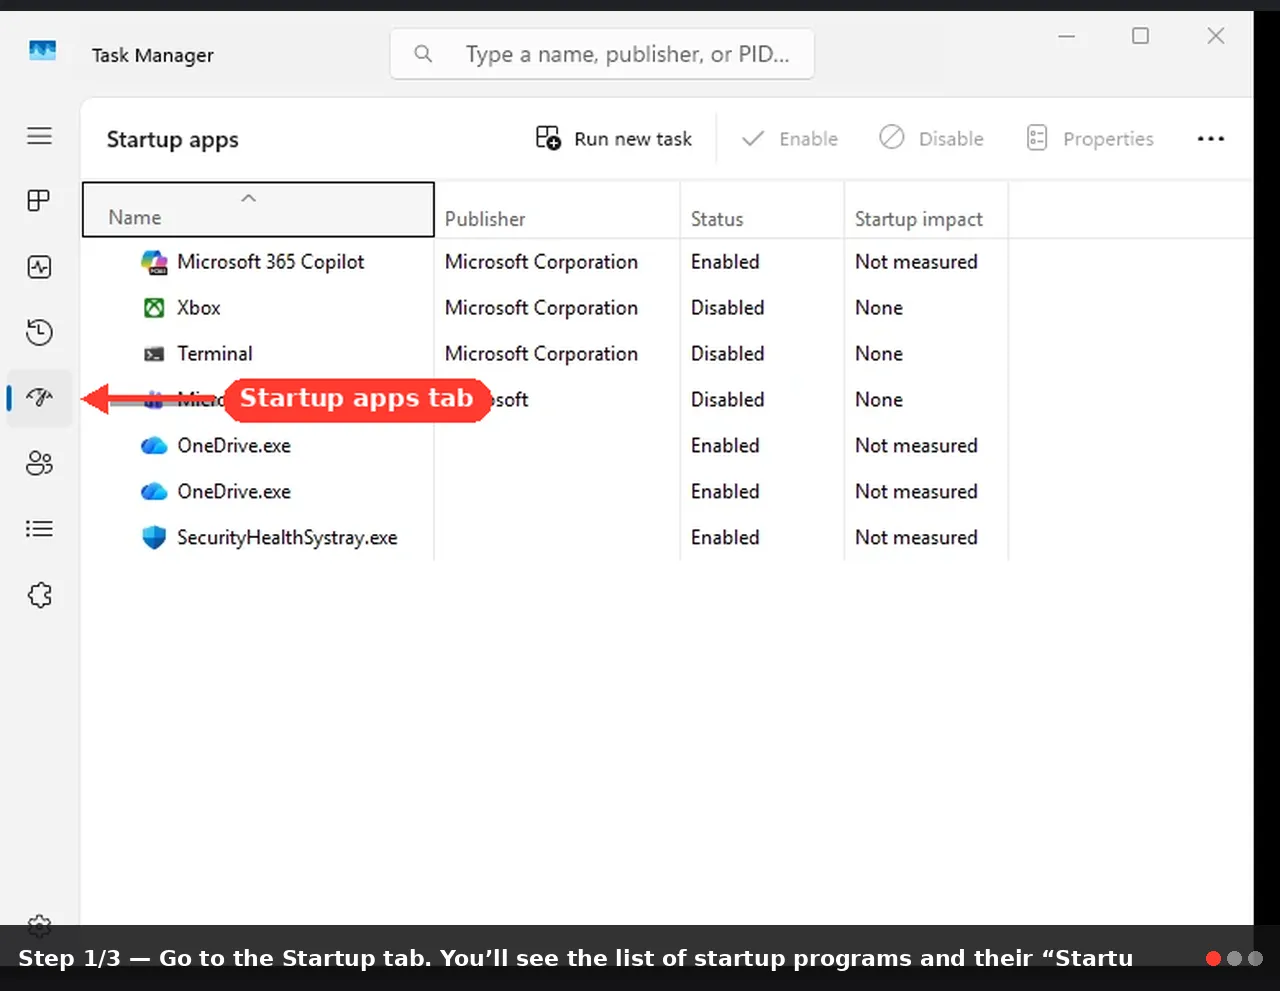Sort by the Name column header

click(258, 209)
